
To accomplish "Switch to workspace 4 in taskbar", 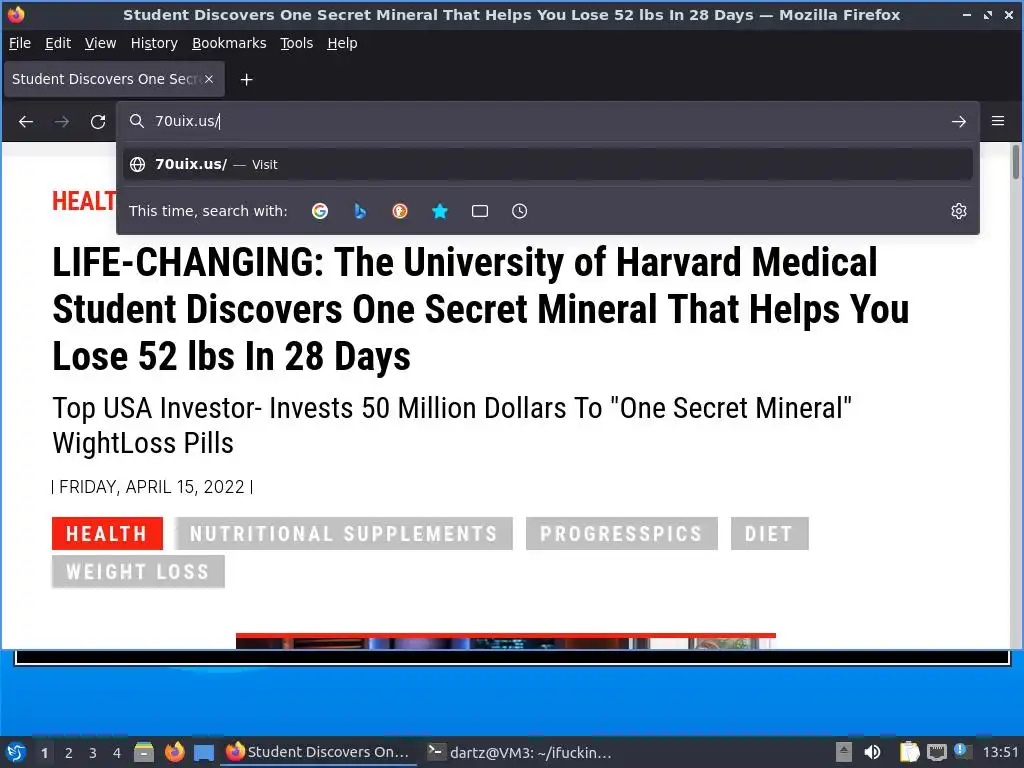I will (117, 753).
